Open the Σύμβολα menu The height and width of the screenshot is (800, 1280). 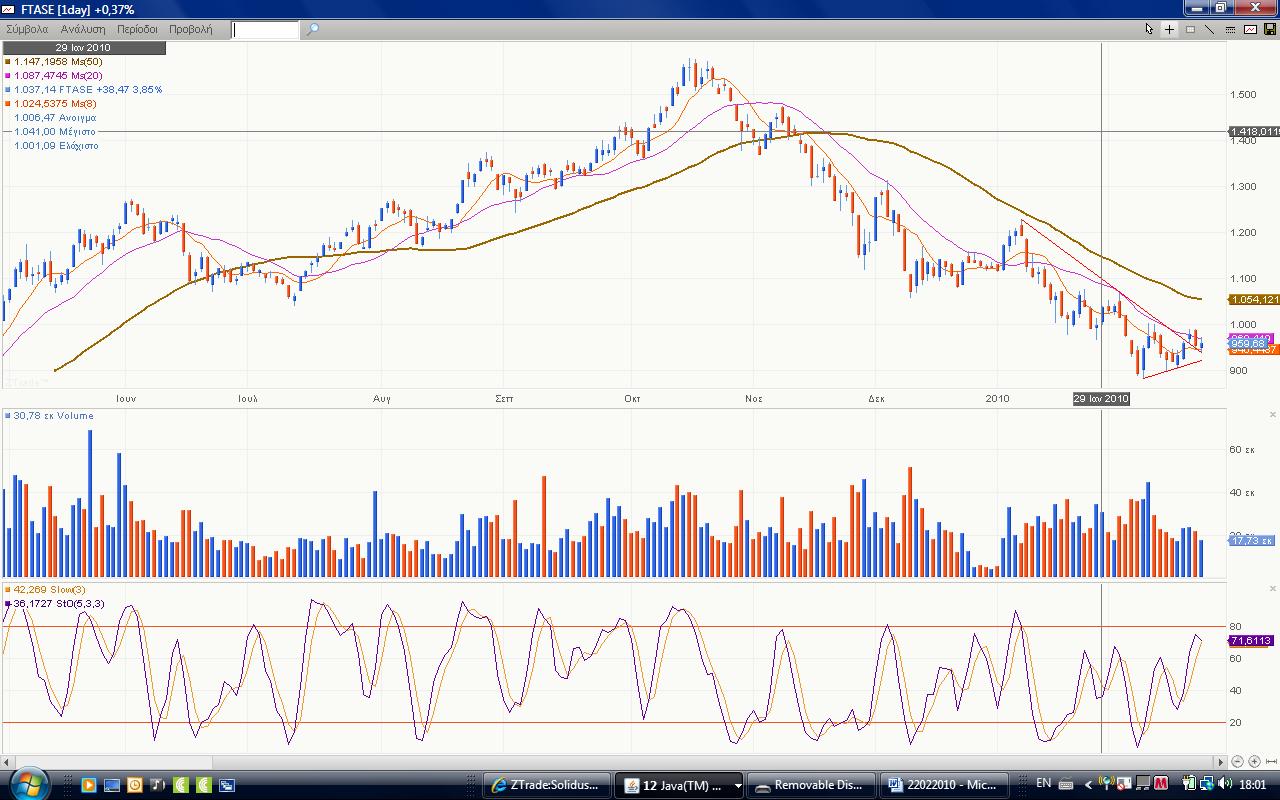click(27, 30)
